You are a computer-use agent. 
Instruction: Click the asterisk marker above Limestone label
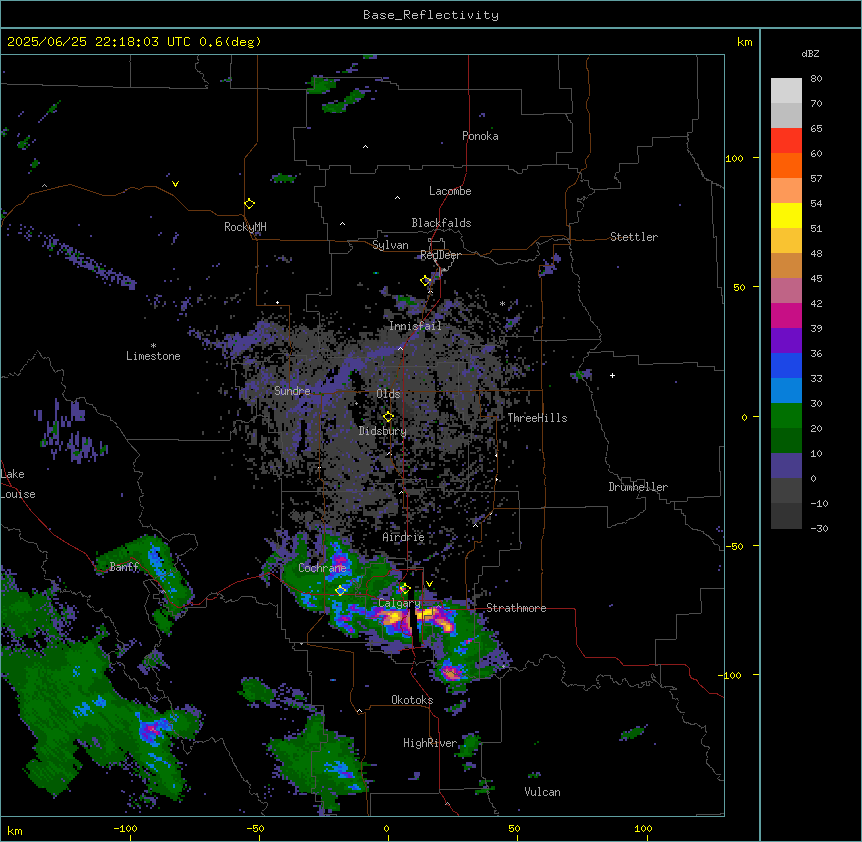point(153,346)
